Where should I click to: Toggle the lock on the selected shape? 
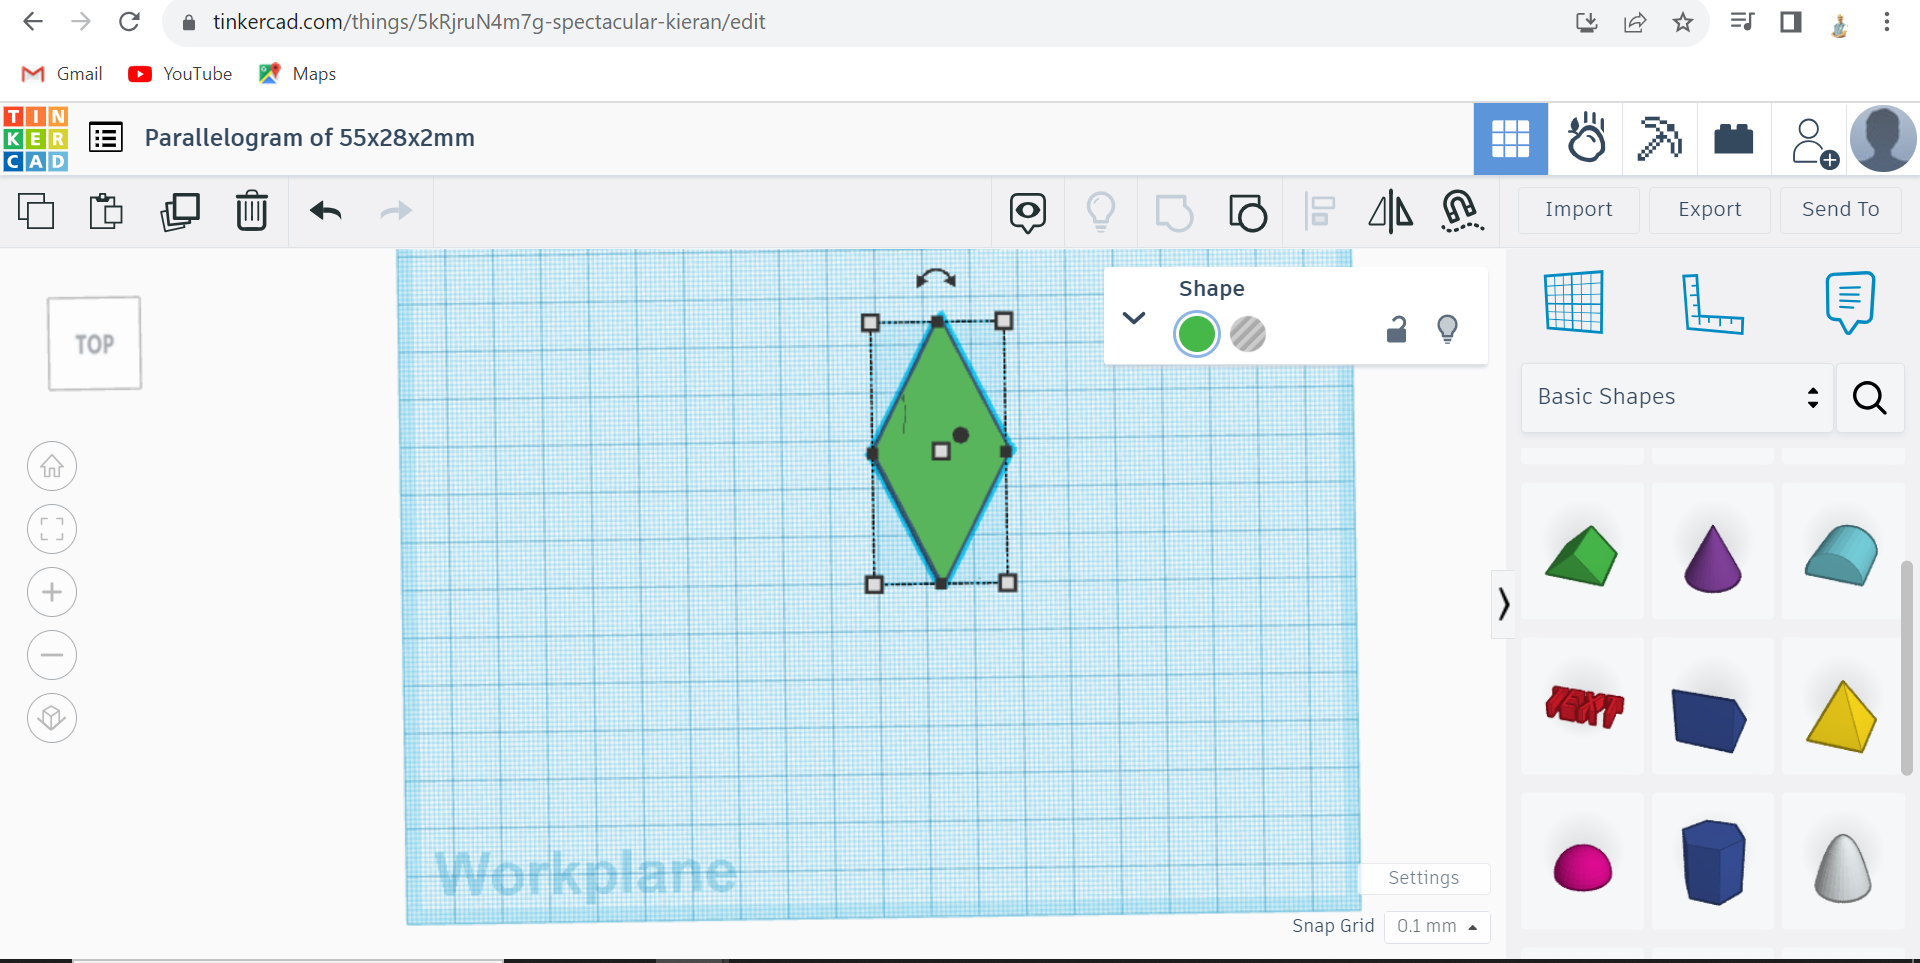[1396, 329]
